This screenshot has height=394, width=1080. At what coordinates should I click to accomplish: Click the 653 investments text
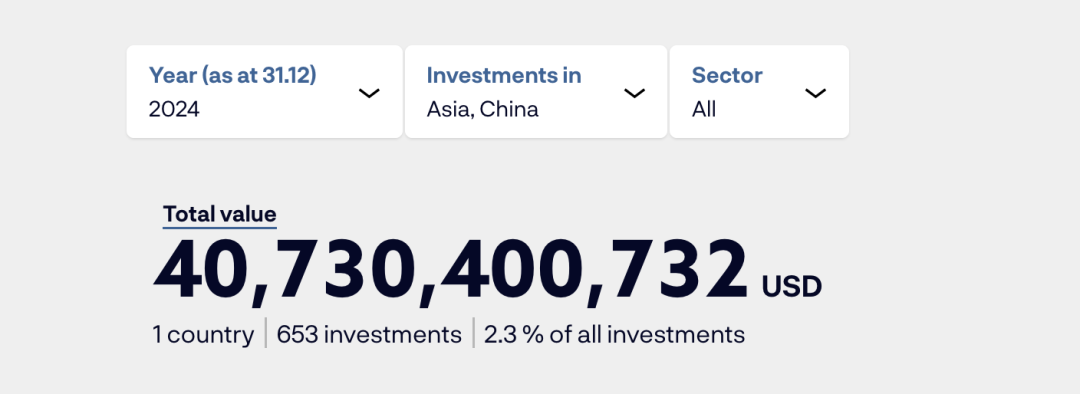369,335
